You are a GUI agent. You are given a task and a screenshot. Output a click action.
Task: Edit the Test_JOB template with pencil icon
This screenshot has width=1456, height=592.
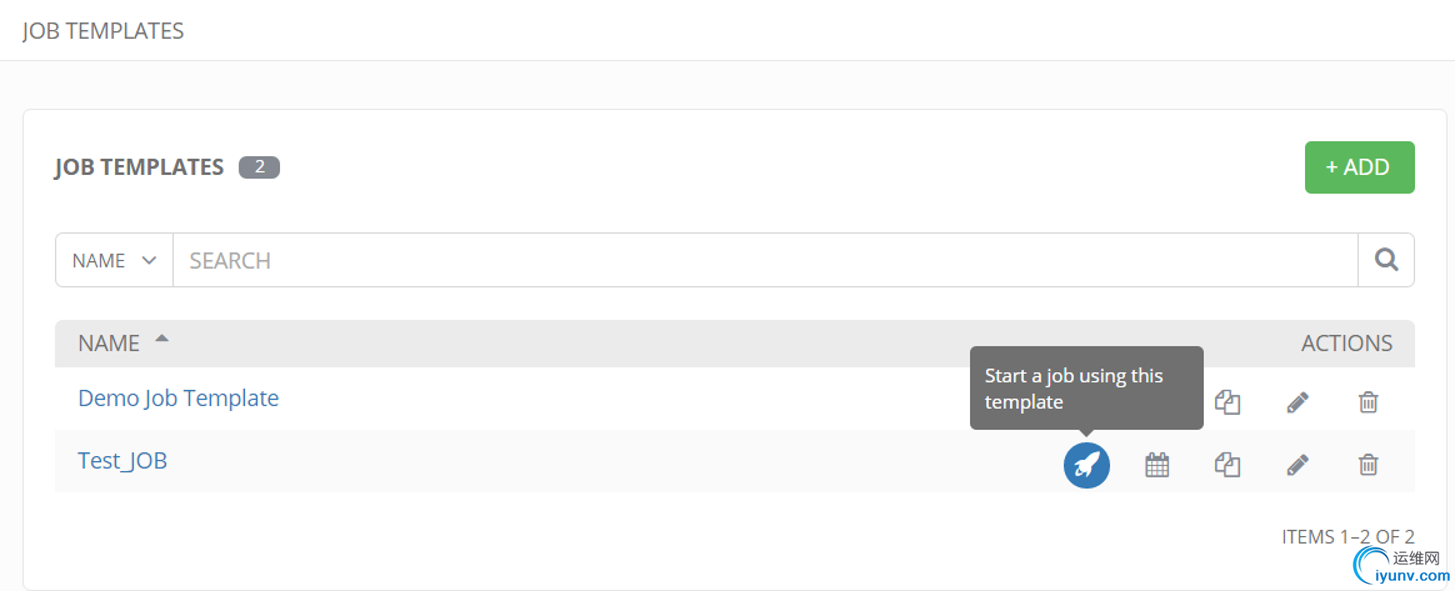coord(1297,465)
